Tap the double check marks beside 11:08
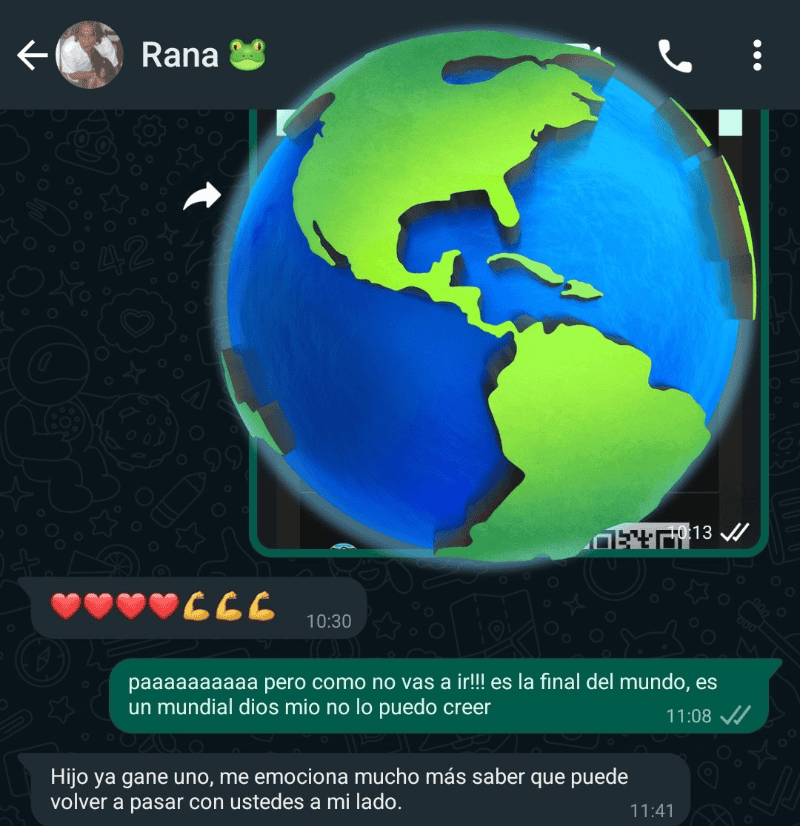This screenshot has width=800, height=826. (x=735, y=716)
